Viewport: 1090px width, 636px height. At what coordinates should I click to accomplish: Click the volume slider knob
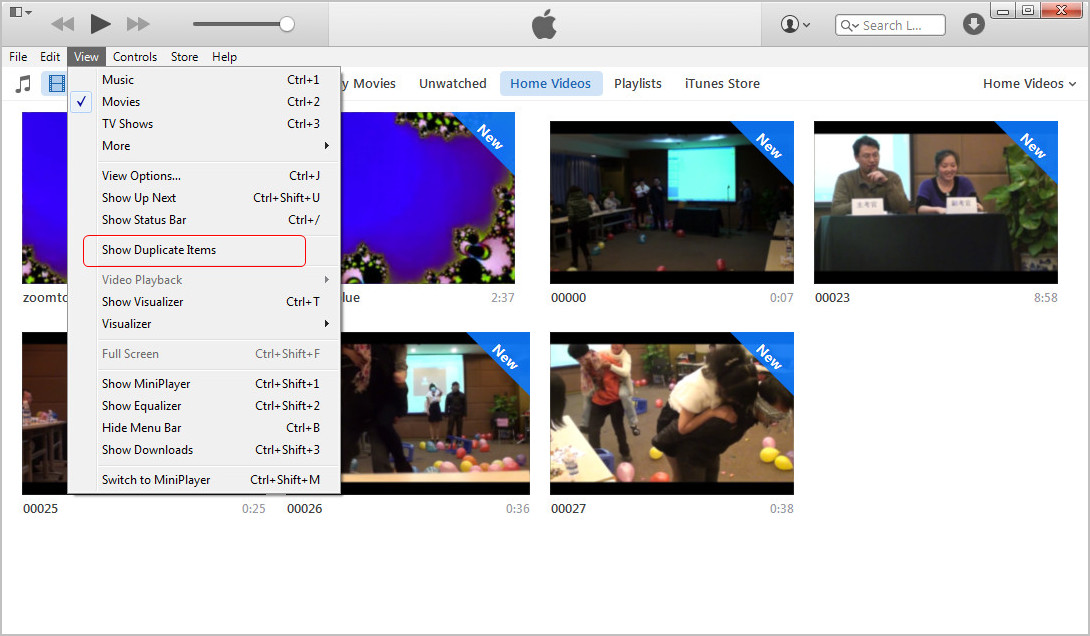click(x=286, y=24)
